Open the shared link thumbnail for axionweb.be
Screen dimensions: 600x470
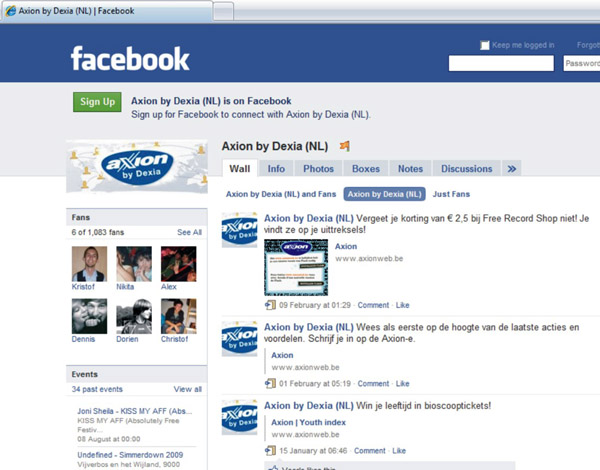[x=296, y=268]
